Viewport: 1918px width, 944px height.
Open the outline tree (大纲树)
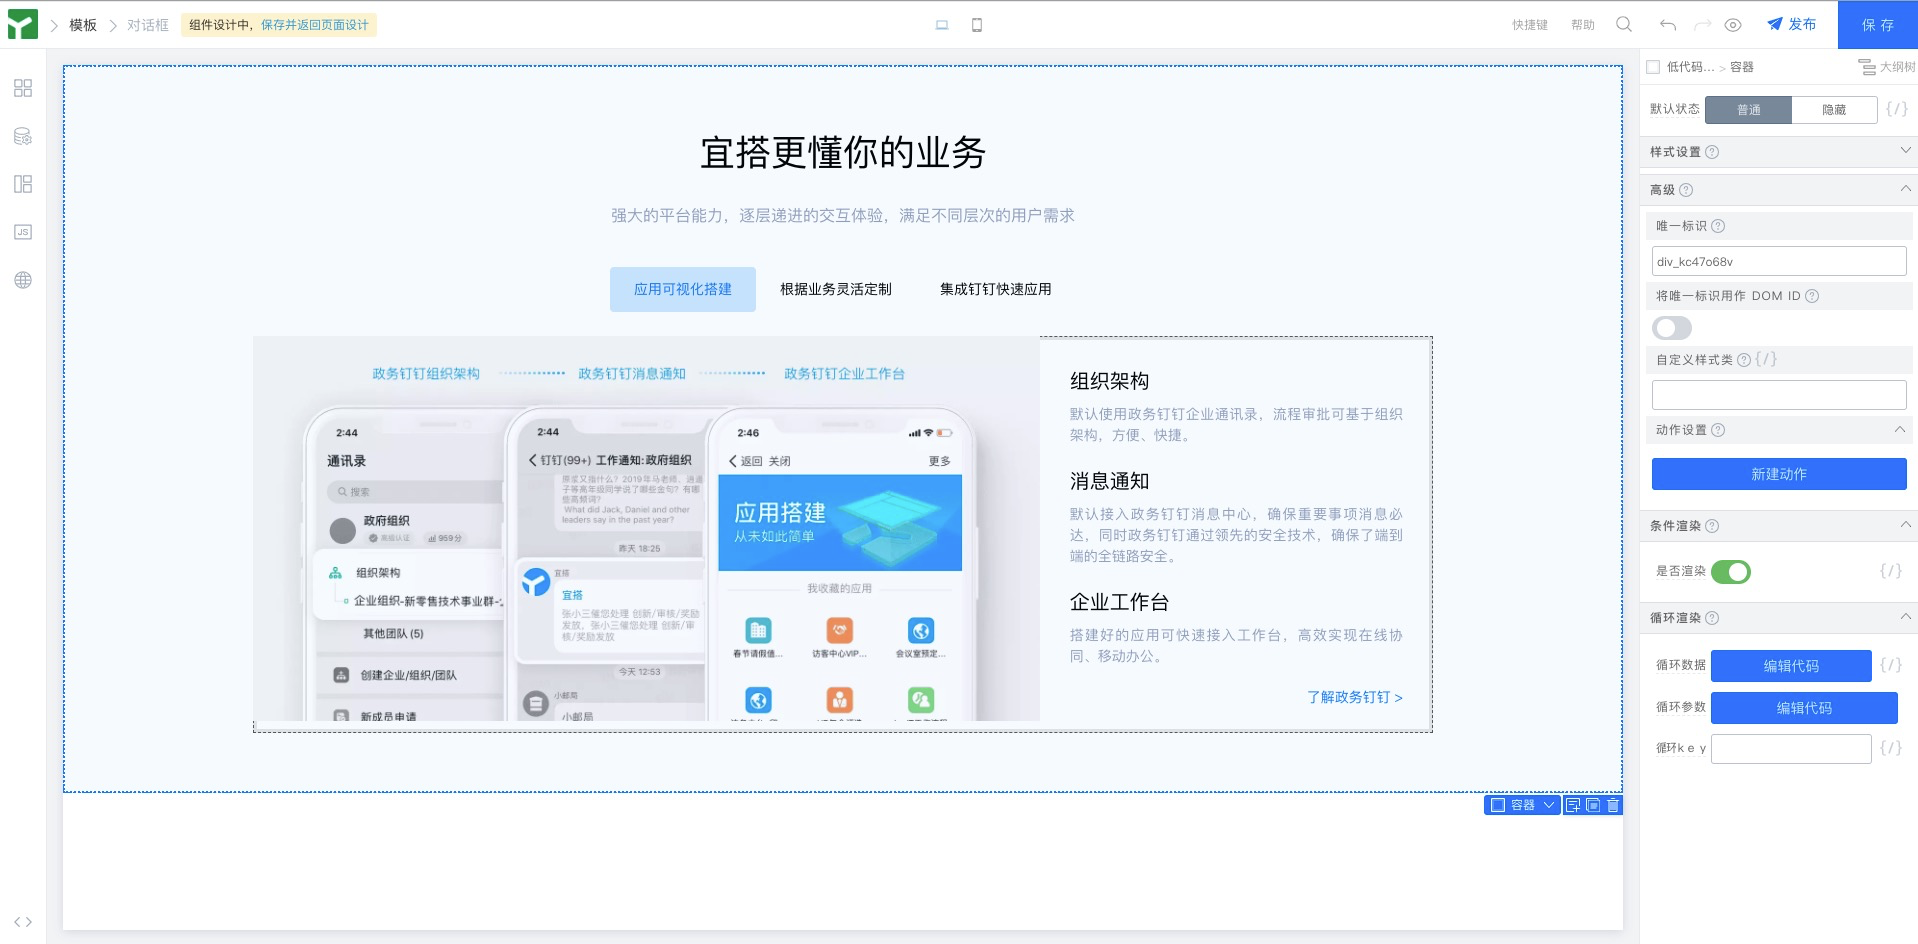1887,67
